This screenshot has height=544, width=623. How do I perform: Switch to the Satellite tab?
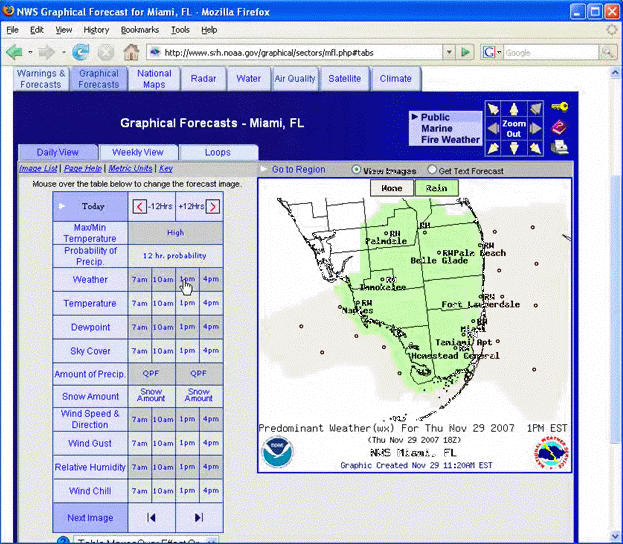coord(344,79)
